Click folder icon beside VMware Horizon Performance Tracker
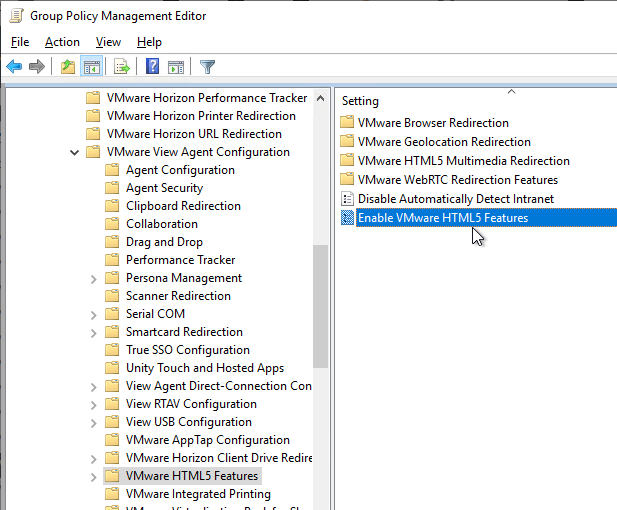Viewport: 617px width, 510px height. (x=93, y=97)
